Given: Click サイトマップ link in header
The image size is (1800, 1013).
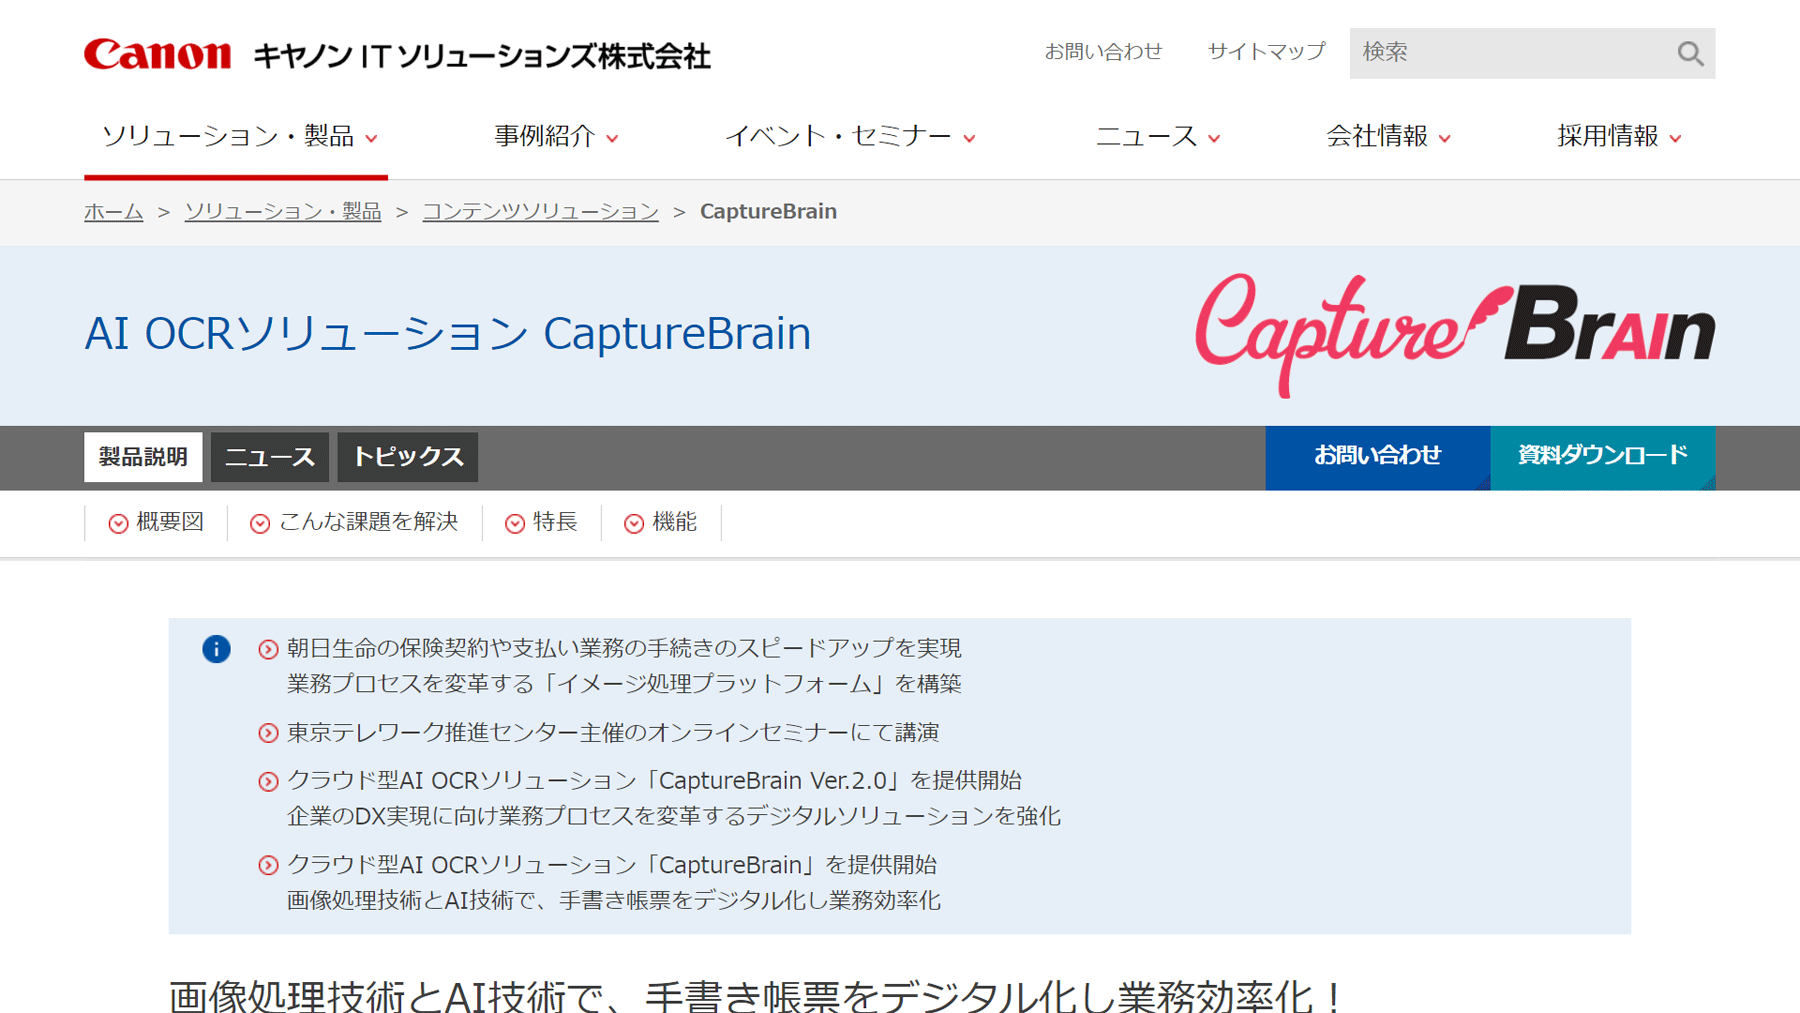Looking at the screenshot, I should [1267, 51].
